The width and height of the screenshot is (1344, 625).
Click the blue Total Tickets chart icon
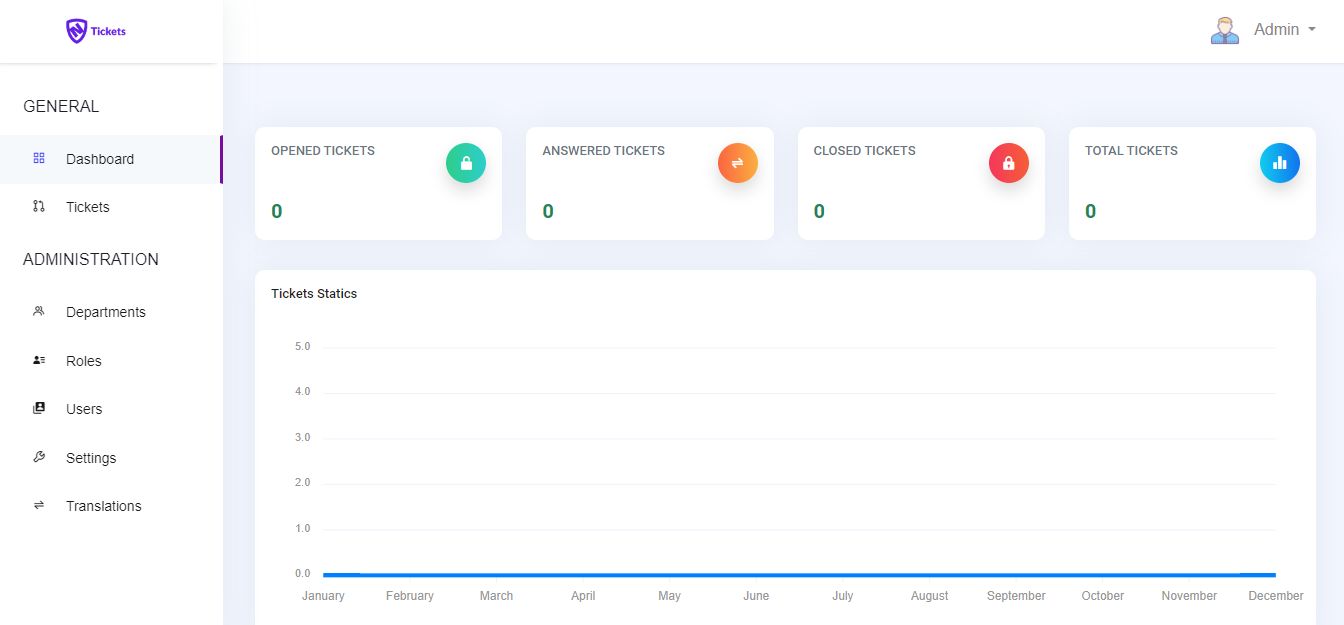[x=1279, y=163]
